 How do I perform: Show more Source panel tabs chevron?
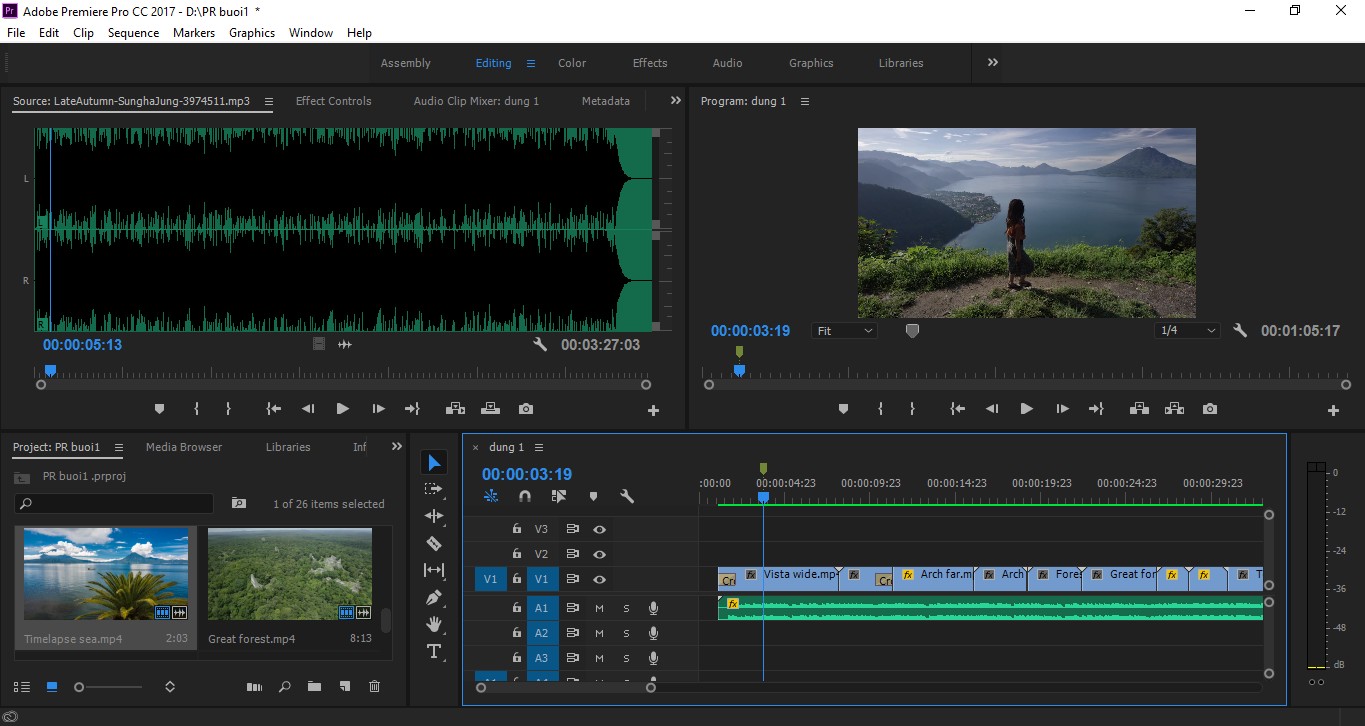[x=675, y=101]
